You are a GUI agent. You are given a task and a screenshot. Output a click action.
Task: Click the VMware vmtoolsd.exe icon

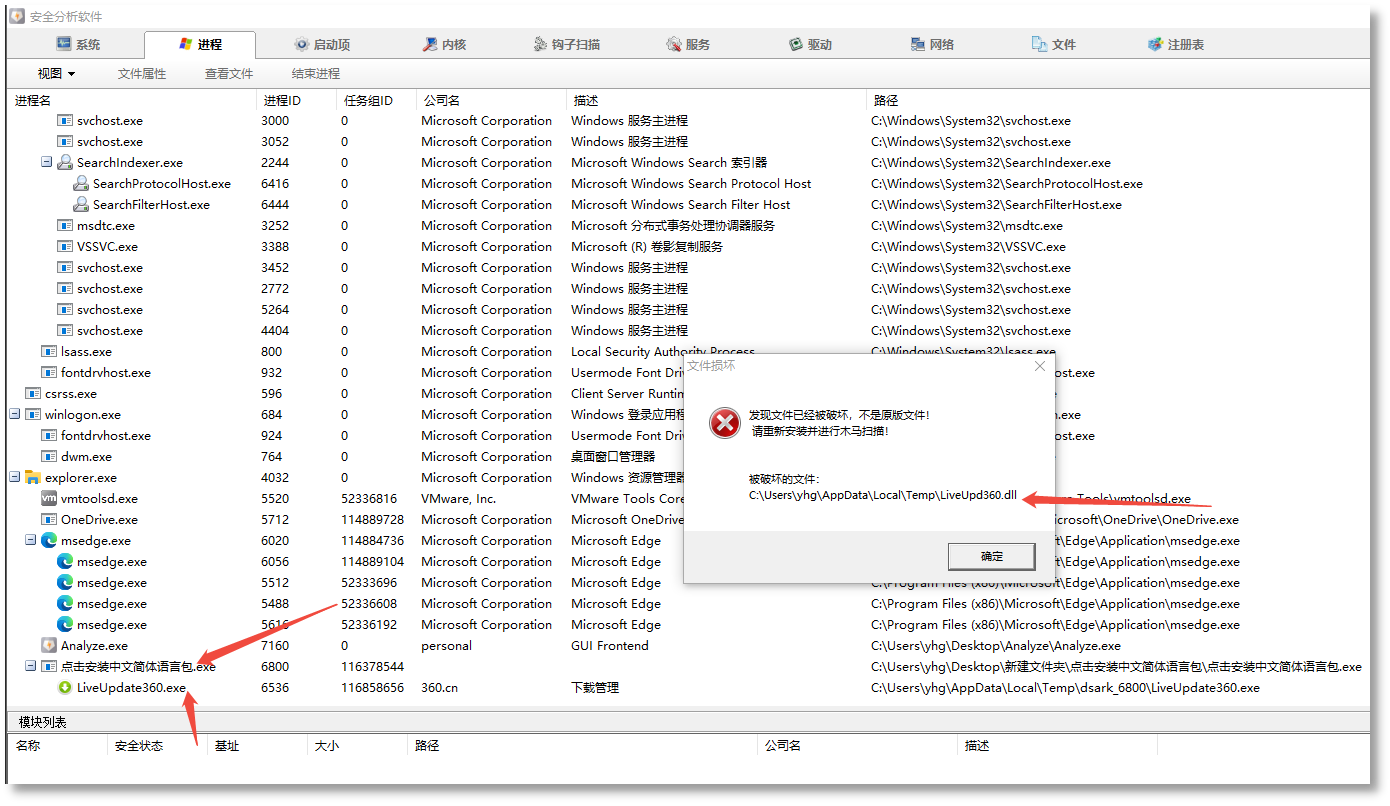(49, 498)
